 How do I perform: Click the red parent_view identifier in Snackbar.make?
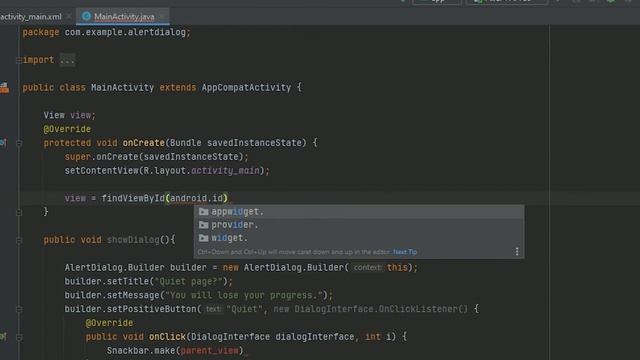pyautogui.click(x=209, y=351)
